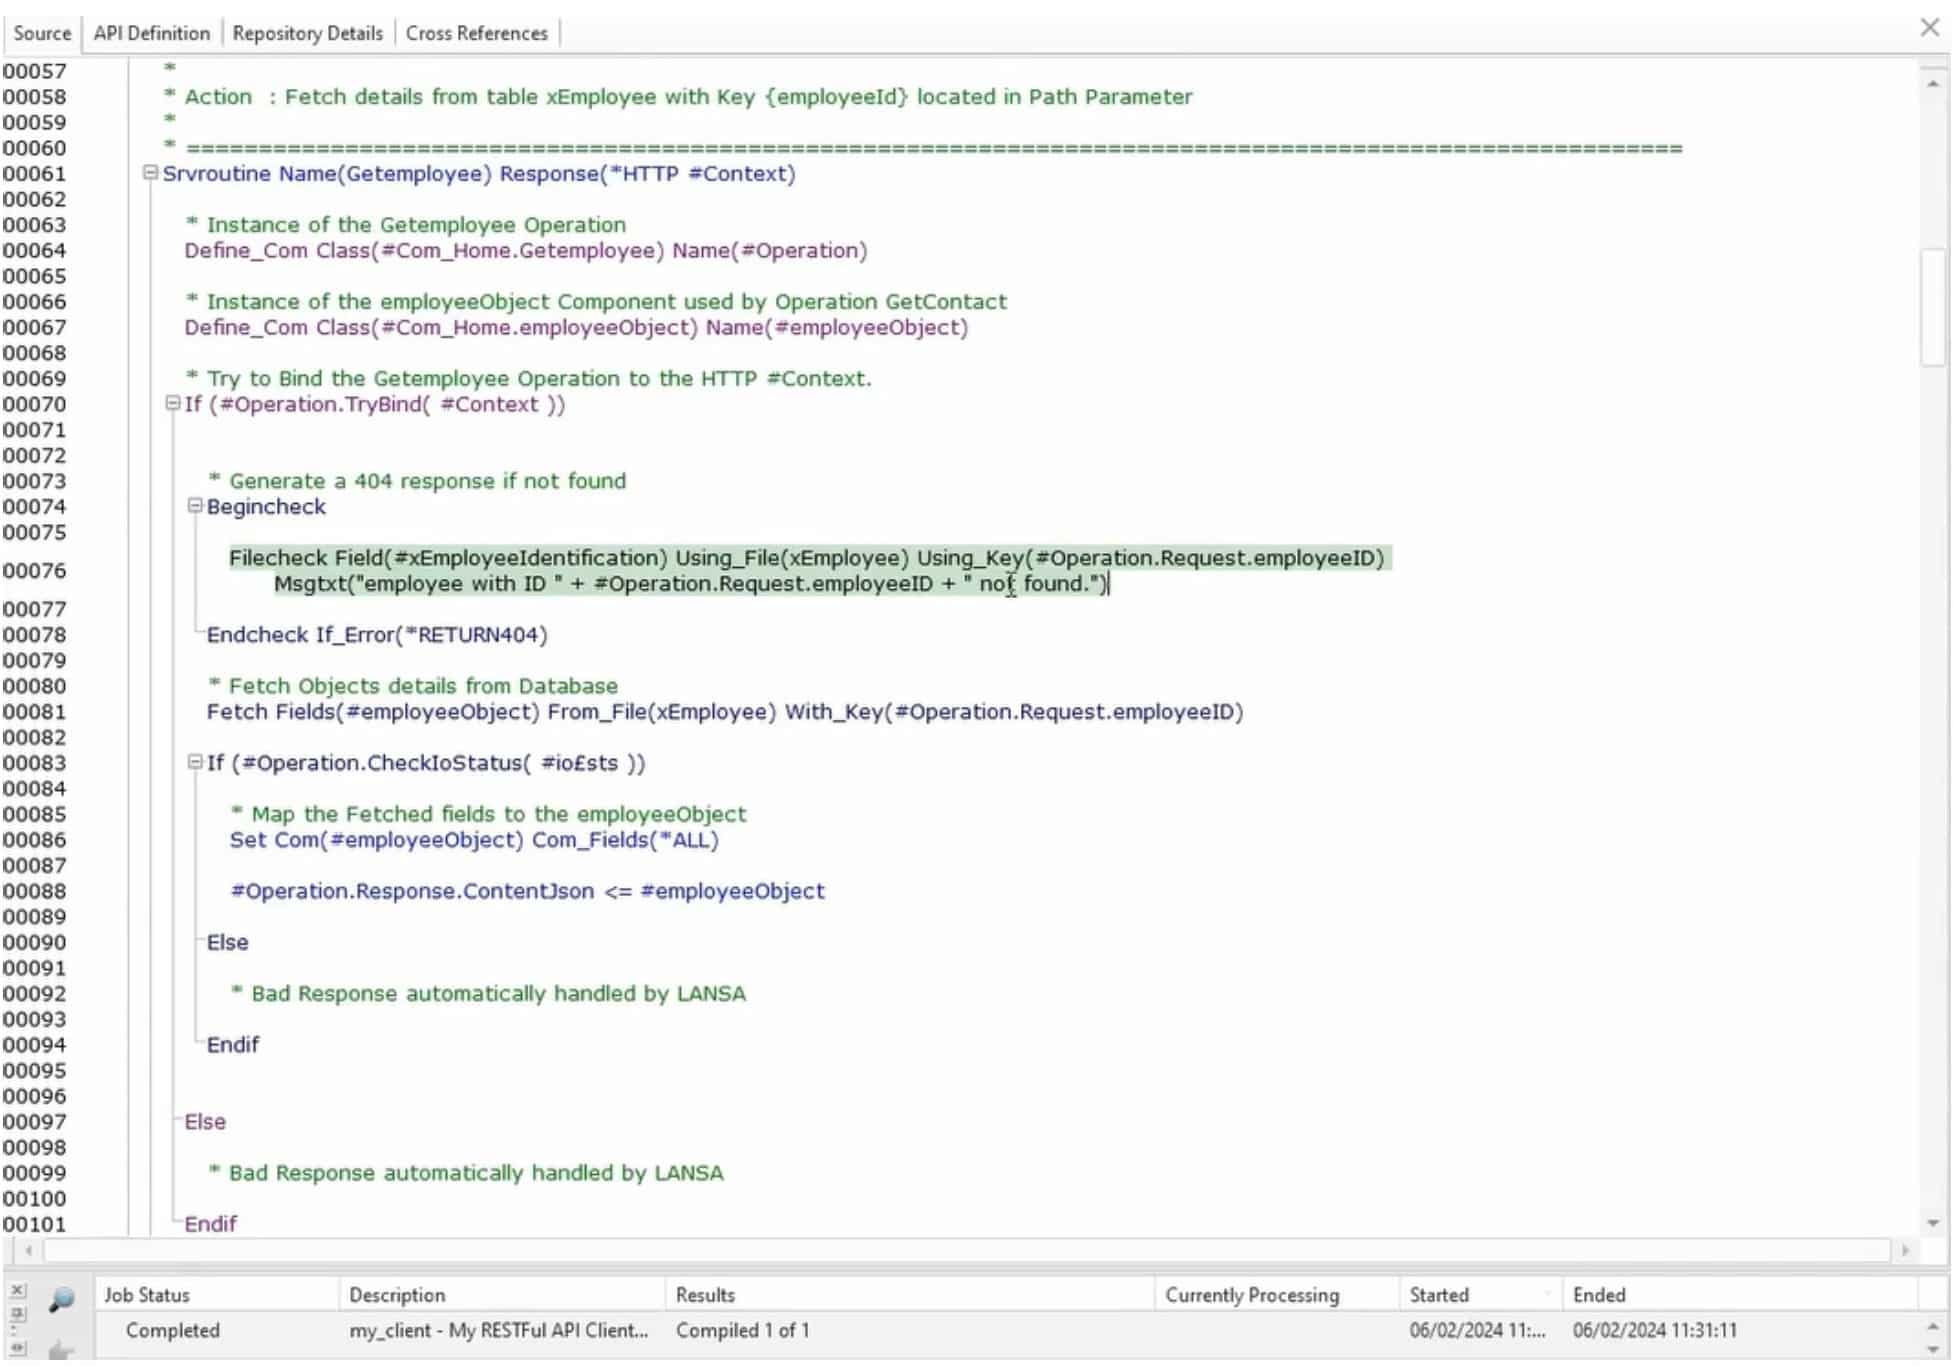Click the magnifier icon in job panel
The image size is (1954, 1366).
click(62, 1299)
